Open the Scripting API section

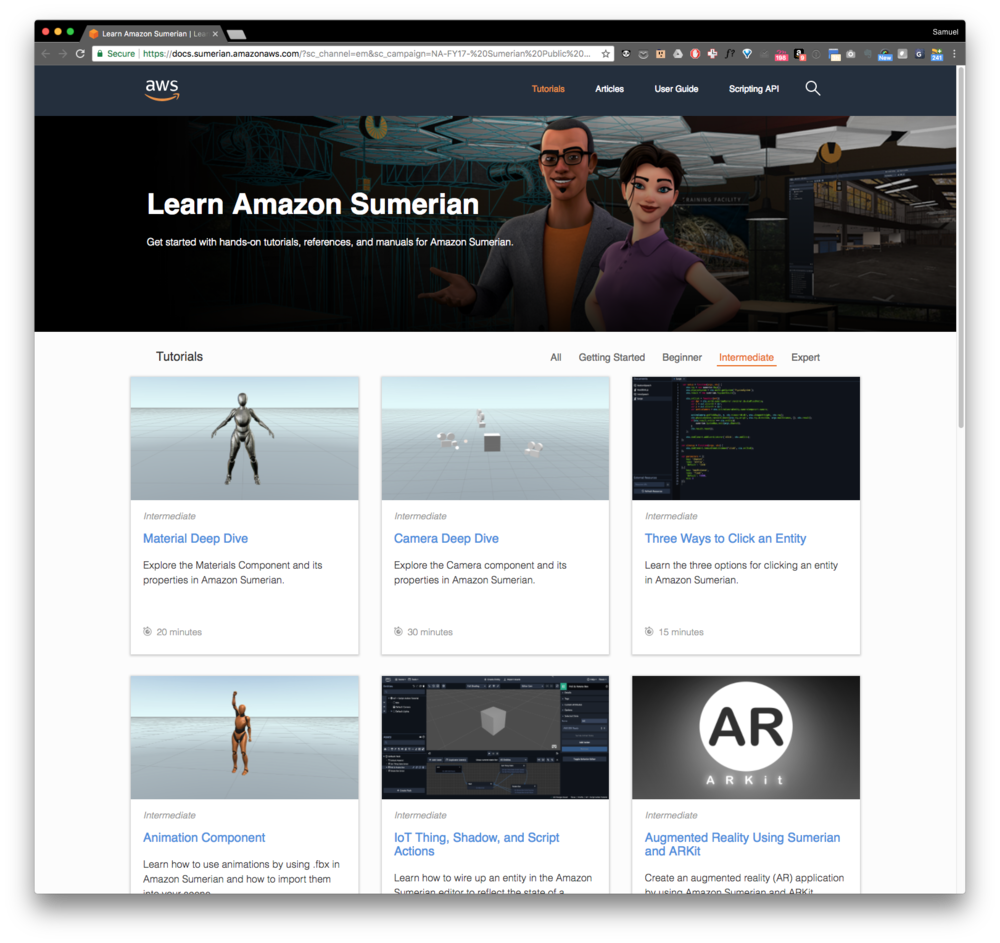pyautogui.click(x=753, y=89)
